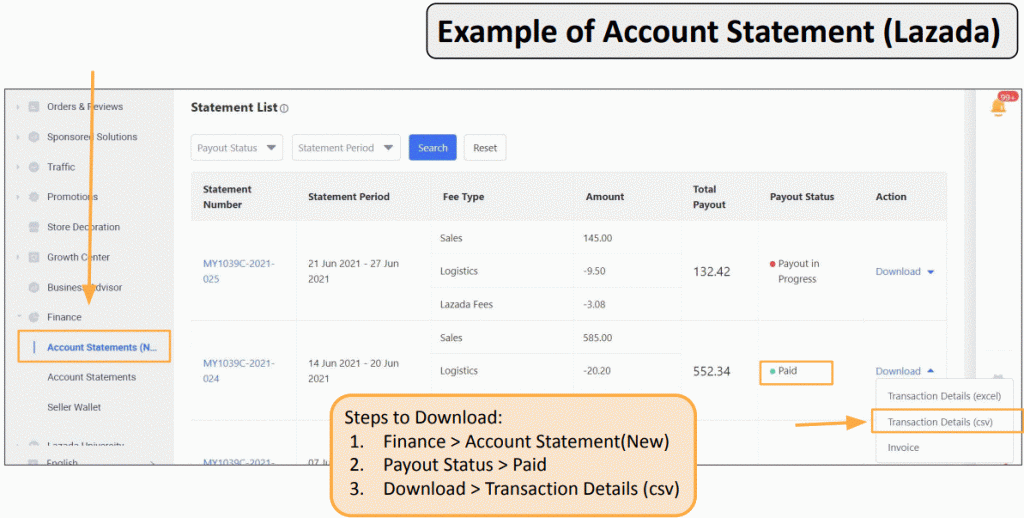Open Seller Wallet in the sidebar
Image resolution: width=1024 pixels, height=518 pixels.
74,407
